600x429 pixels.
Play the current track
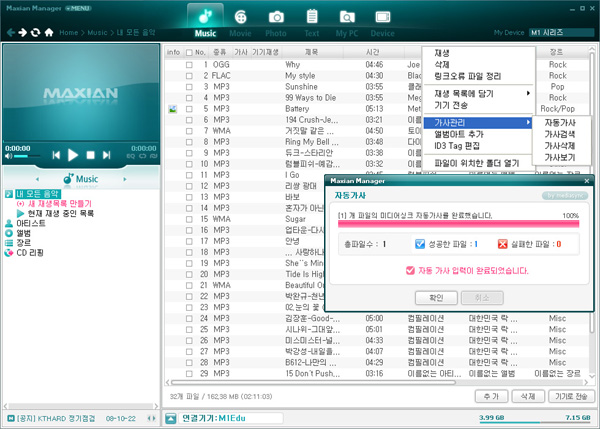tap(73, 155)
